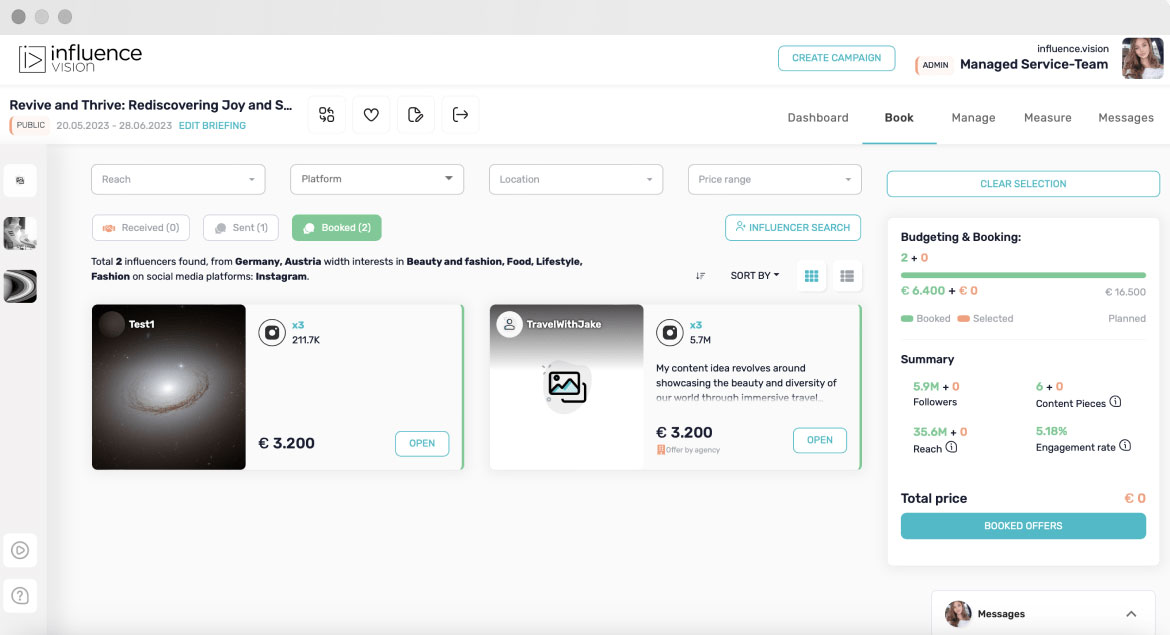Open the Platform dropdown

(377, 179)
